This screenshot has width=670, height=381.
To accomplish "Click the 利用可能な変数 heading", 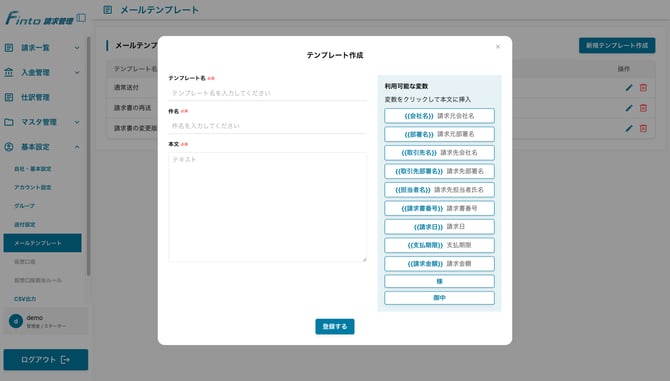I will pos(406,86).
